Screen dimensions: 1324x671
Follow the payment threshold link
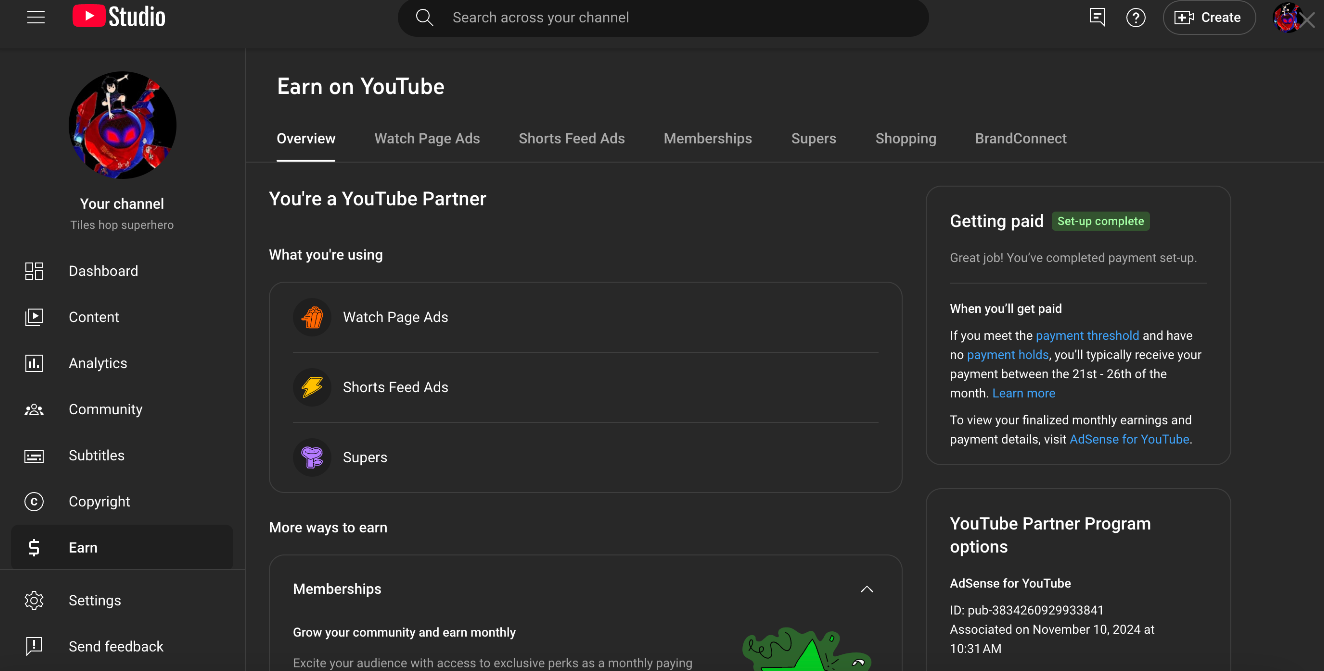tap(1087, 336)
